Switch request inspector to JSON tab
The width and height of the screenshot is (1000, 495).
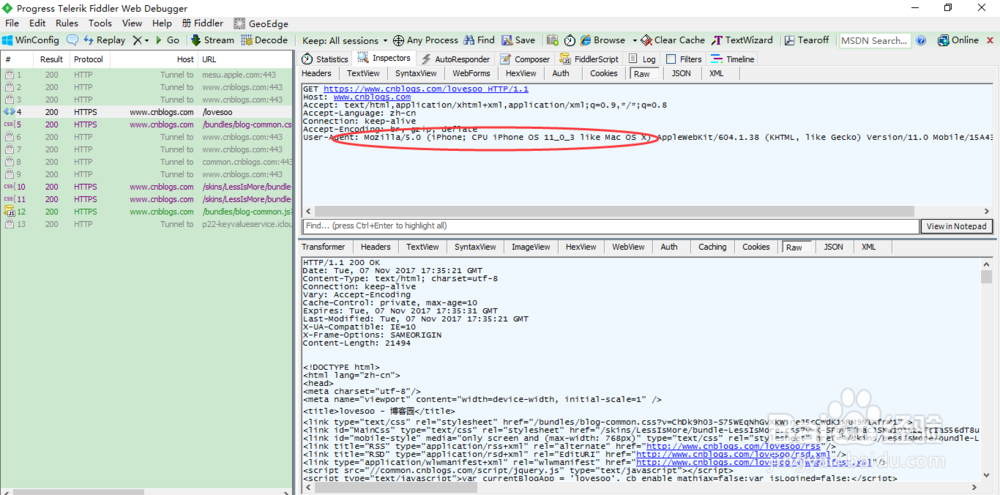(681, 73)
